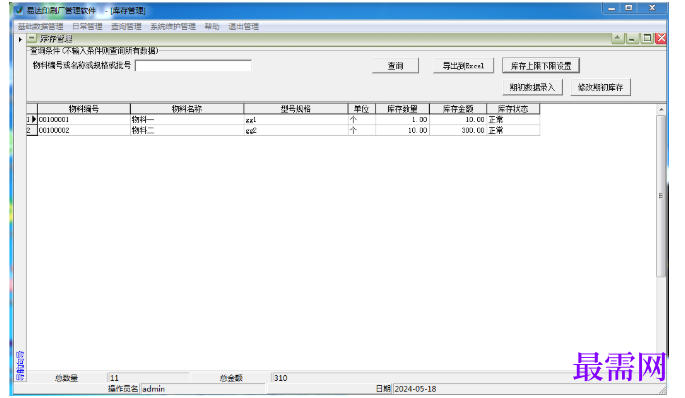Open the 基础数据管理 menu
Image resolution: width=685 pixels, height=398 pixels.
[x=40, y=27]
